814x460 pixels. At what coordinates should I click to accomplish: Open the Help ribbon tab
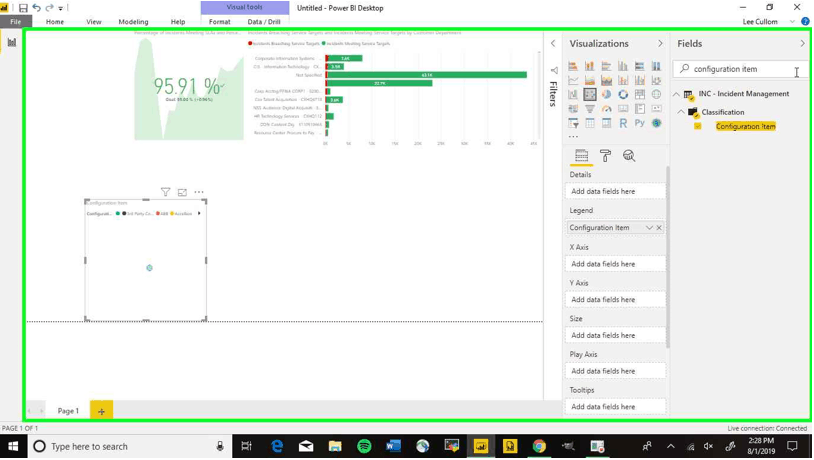[x=178, y=22]
